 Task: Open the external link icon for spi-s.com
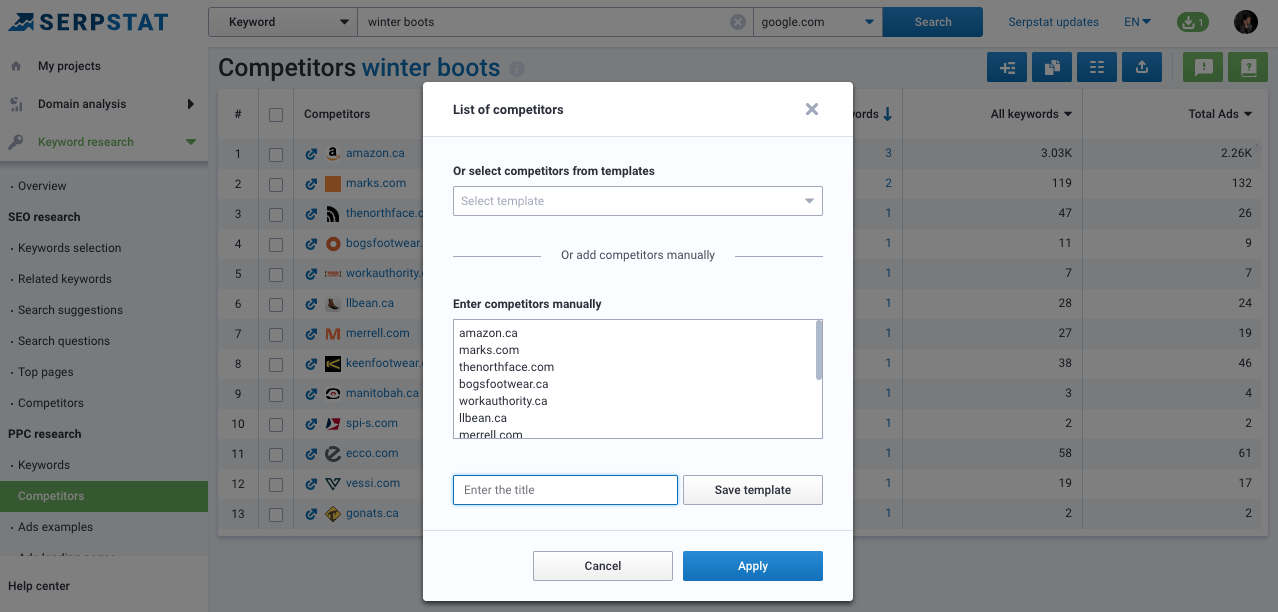(311, 424)
